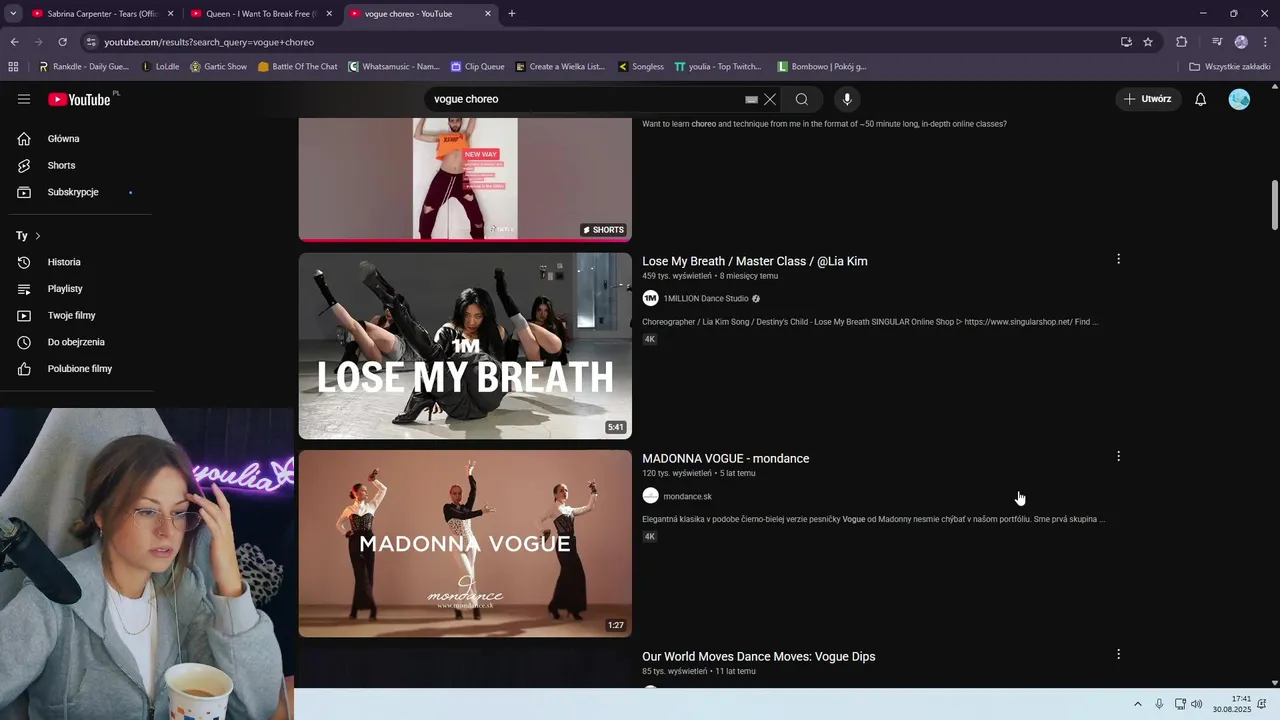Click the page vertical scrollbar thumb
Viewport: 1280px width, 720px height.
1274,205
